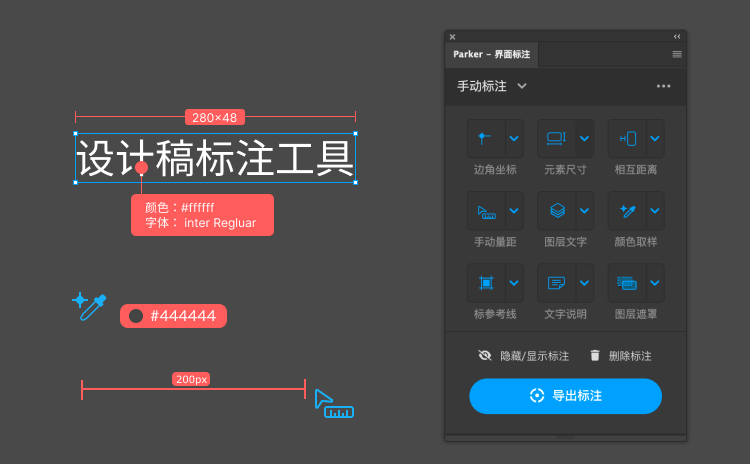Open options arrow beside 边角坐标
This screenshot has width=750, height=464.
[514, 139]
